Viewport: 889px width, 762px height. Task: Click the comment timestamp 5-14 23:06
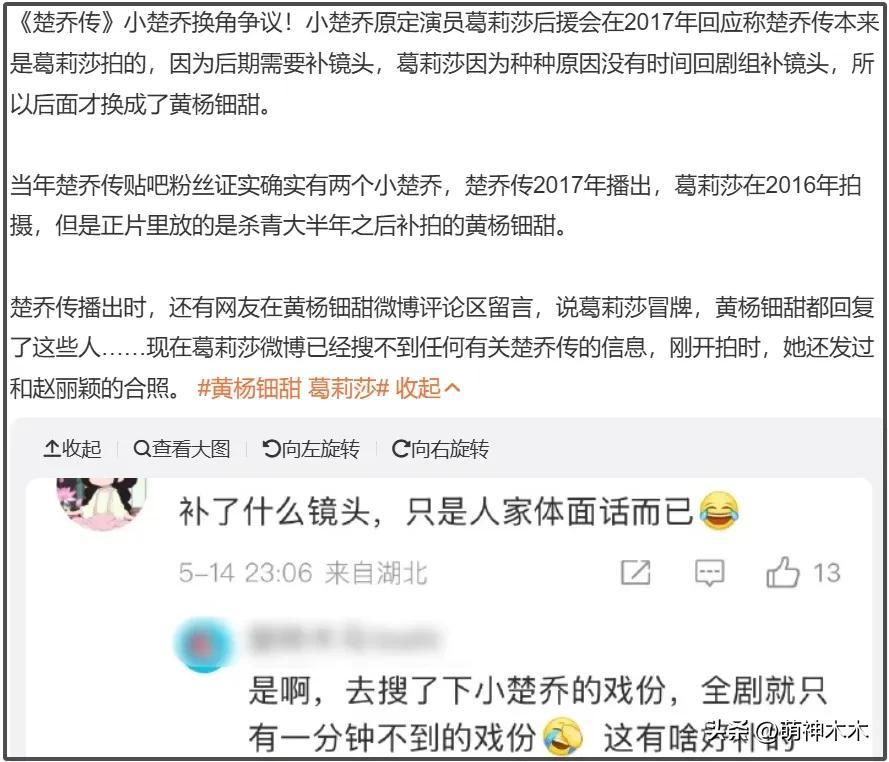pos(245,573)
